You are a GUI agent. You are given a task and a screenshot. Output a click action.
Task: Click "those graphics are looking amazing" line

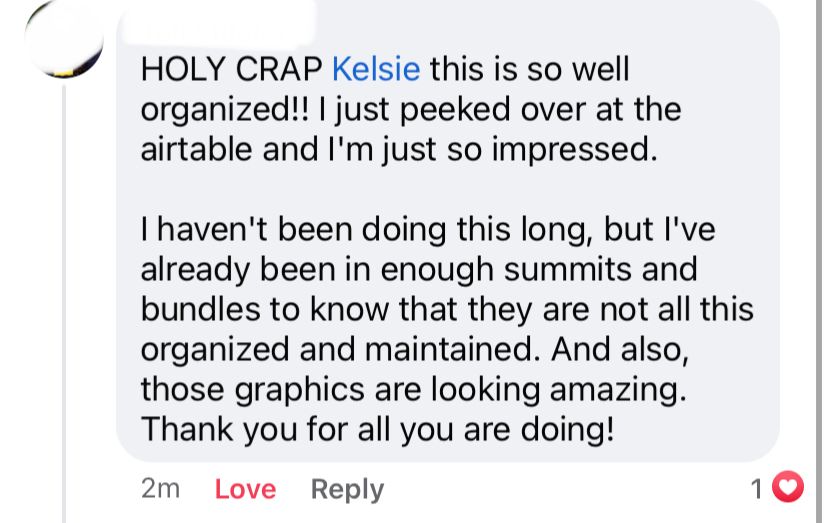[x=413, y=390]
